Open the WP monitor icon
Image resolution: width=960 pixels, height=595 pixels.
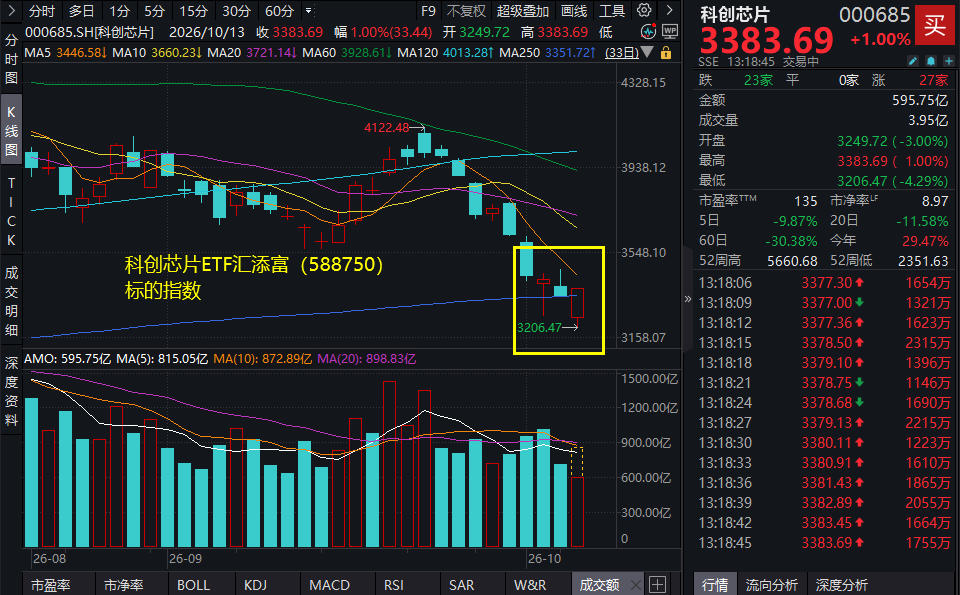pos(670,32)
